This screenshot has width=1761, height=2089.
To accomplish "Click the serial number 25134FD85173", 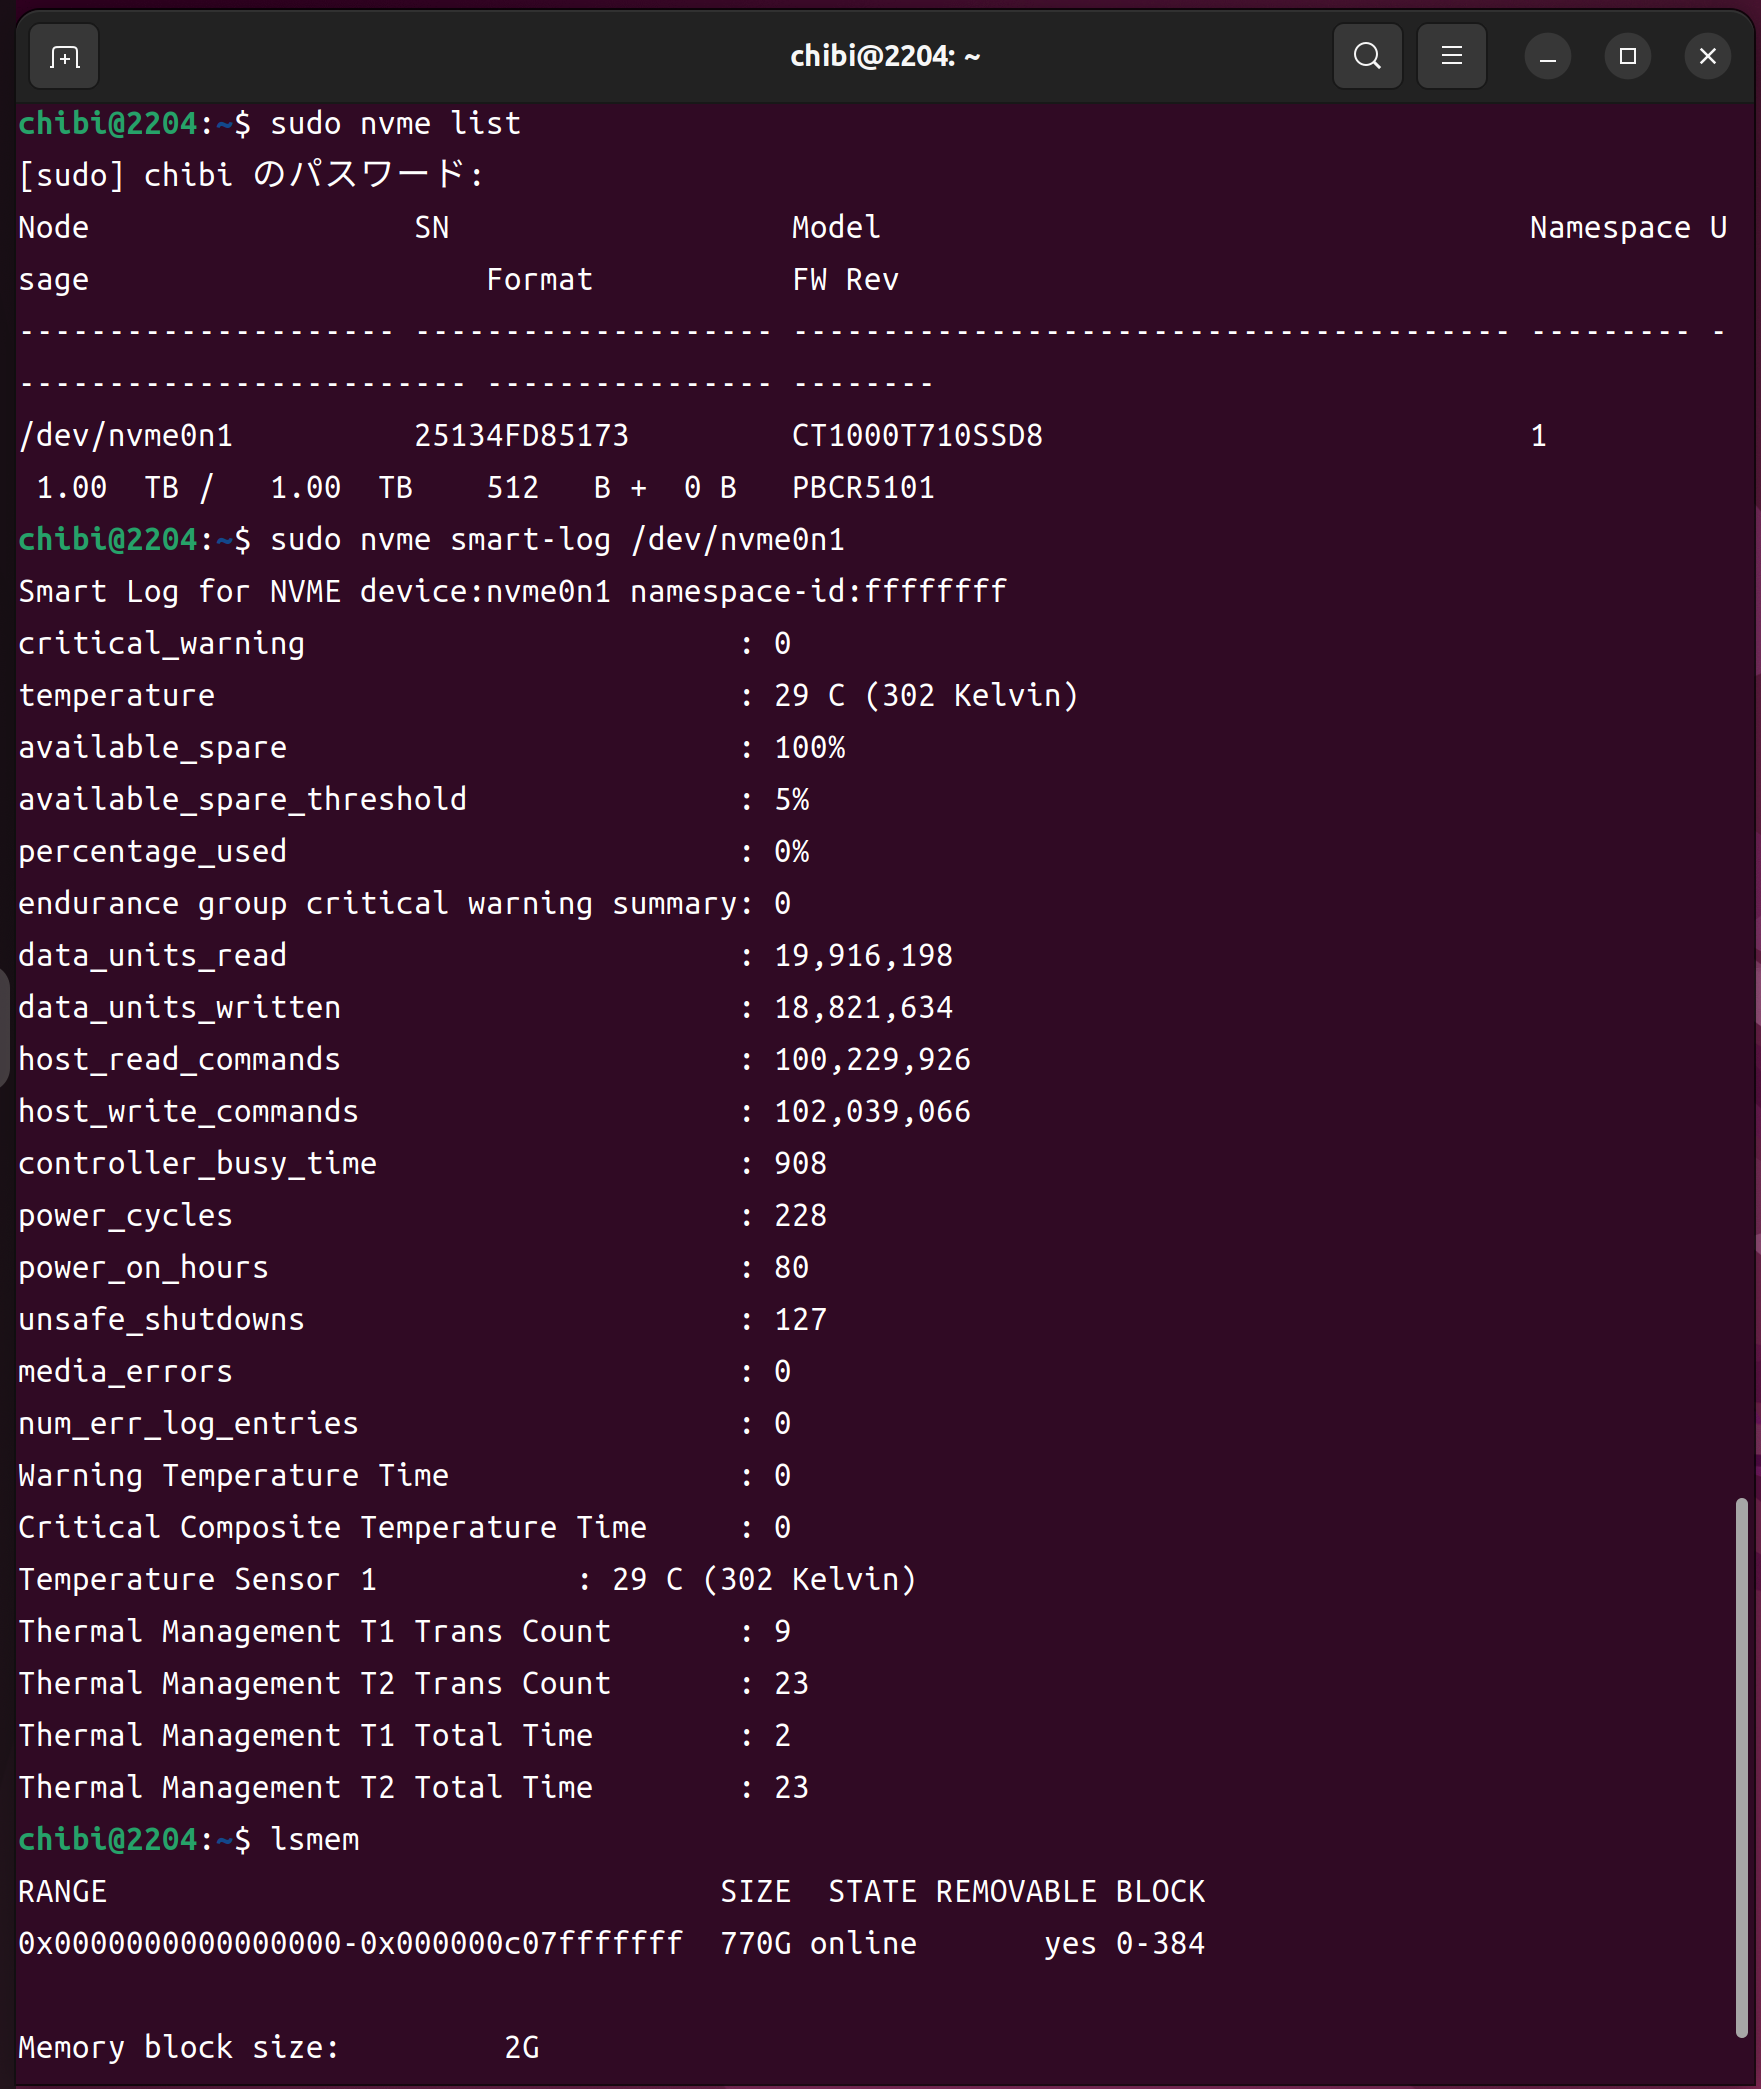I will pyautogui.click(x=521, y=435).
